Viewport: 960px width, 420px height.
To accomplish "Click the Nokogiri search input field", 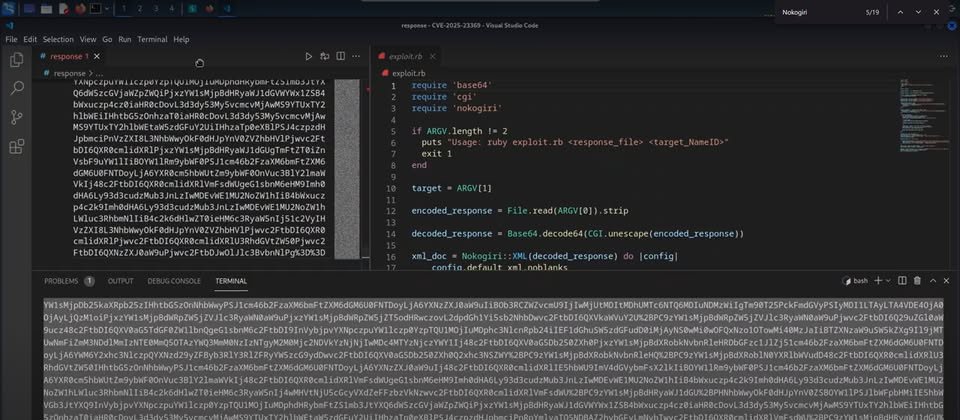I will click(x=817, y=12).
